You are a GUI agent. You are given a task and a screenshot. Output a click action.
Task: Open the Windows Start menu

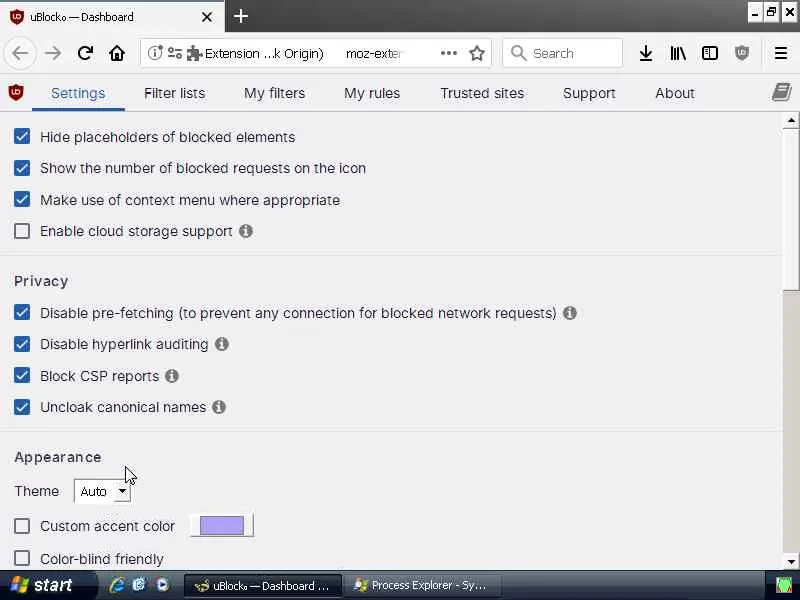(48, 585)
